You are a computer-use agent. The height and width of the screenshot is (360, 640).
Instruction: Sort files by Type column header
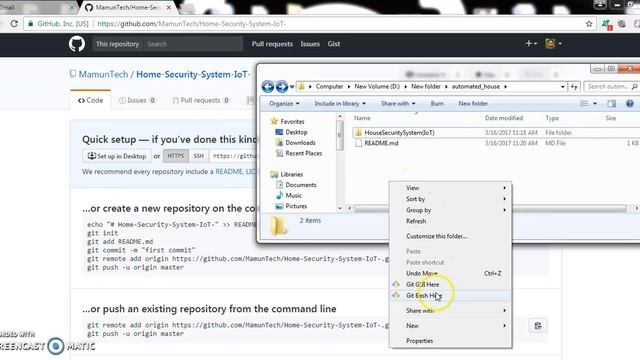[552, 118]
